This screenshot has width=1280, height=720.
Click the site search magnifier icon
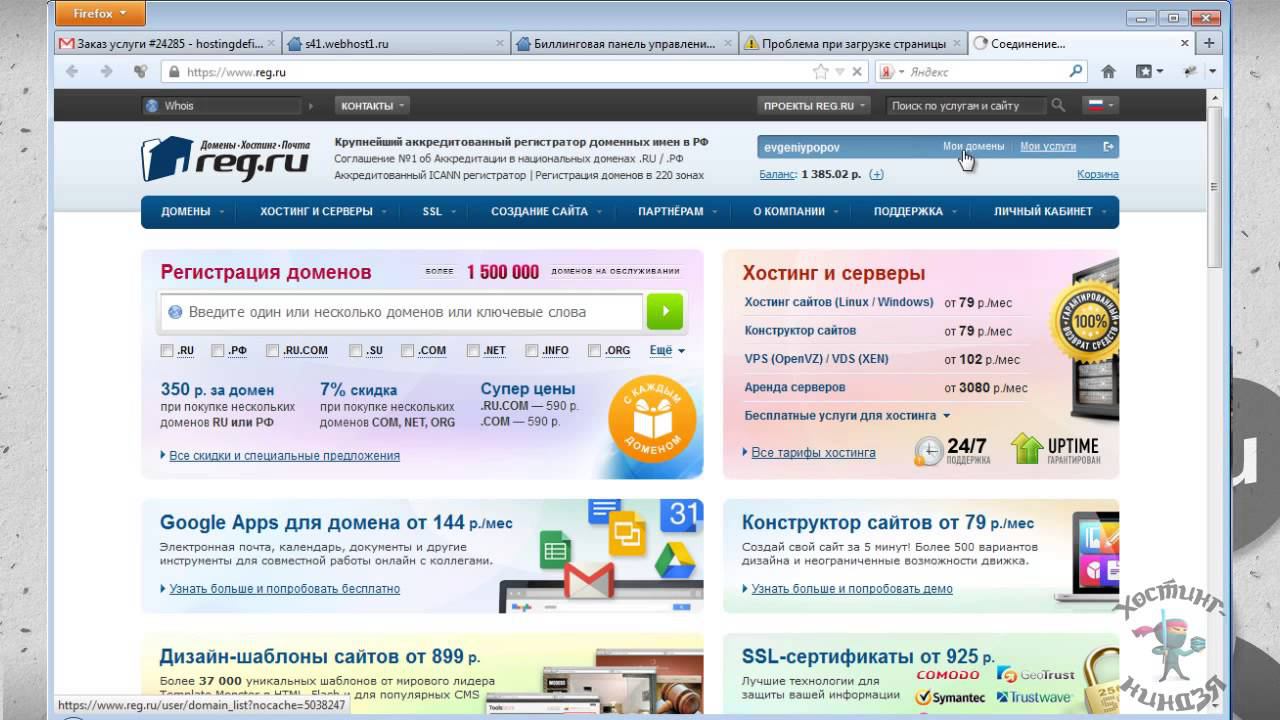[x=1058, y=105]
